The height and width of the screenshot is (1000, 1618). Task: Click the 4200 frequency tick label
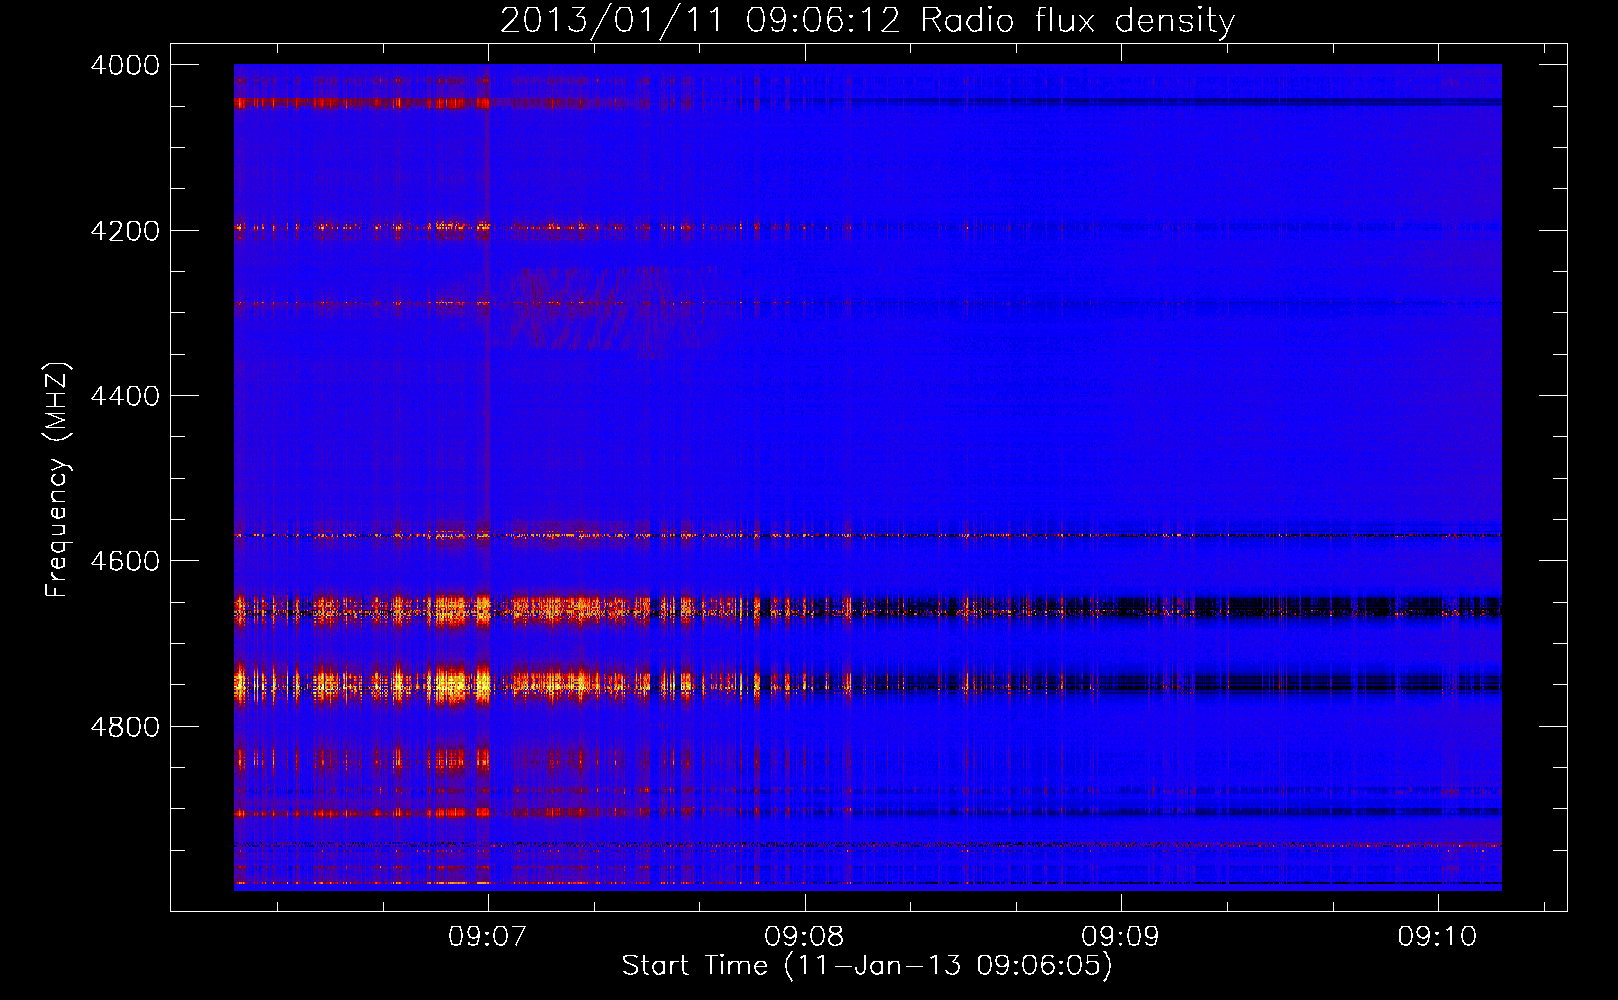(x=125, y=231)
